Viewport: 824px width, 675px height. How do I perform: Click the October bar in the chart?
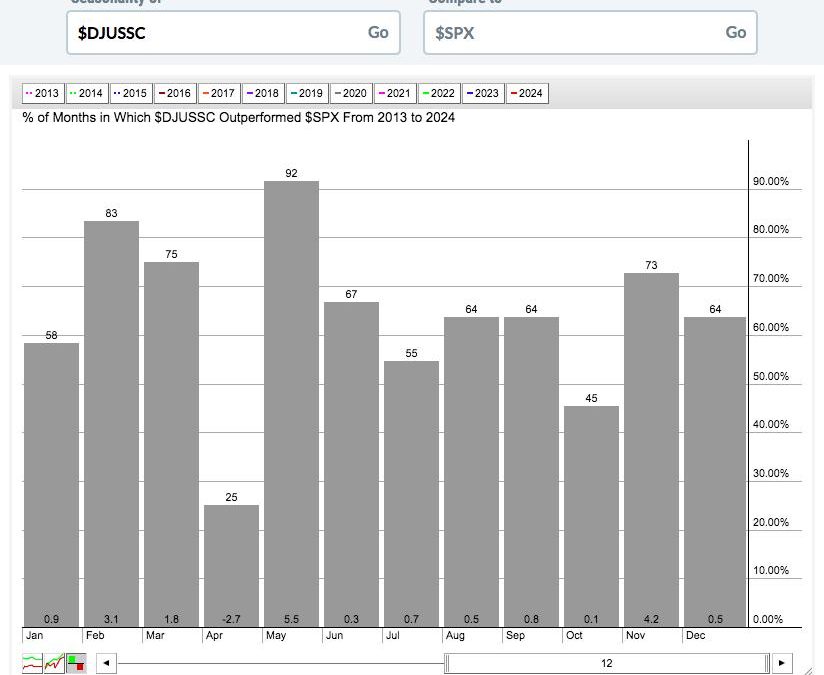(x=591, y=516)
